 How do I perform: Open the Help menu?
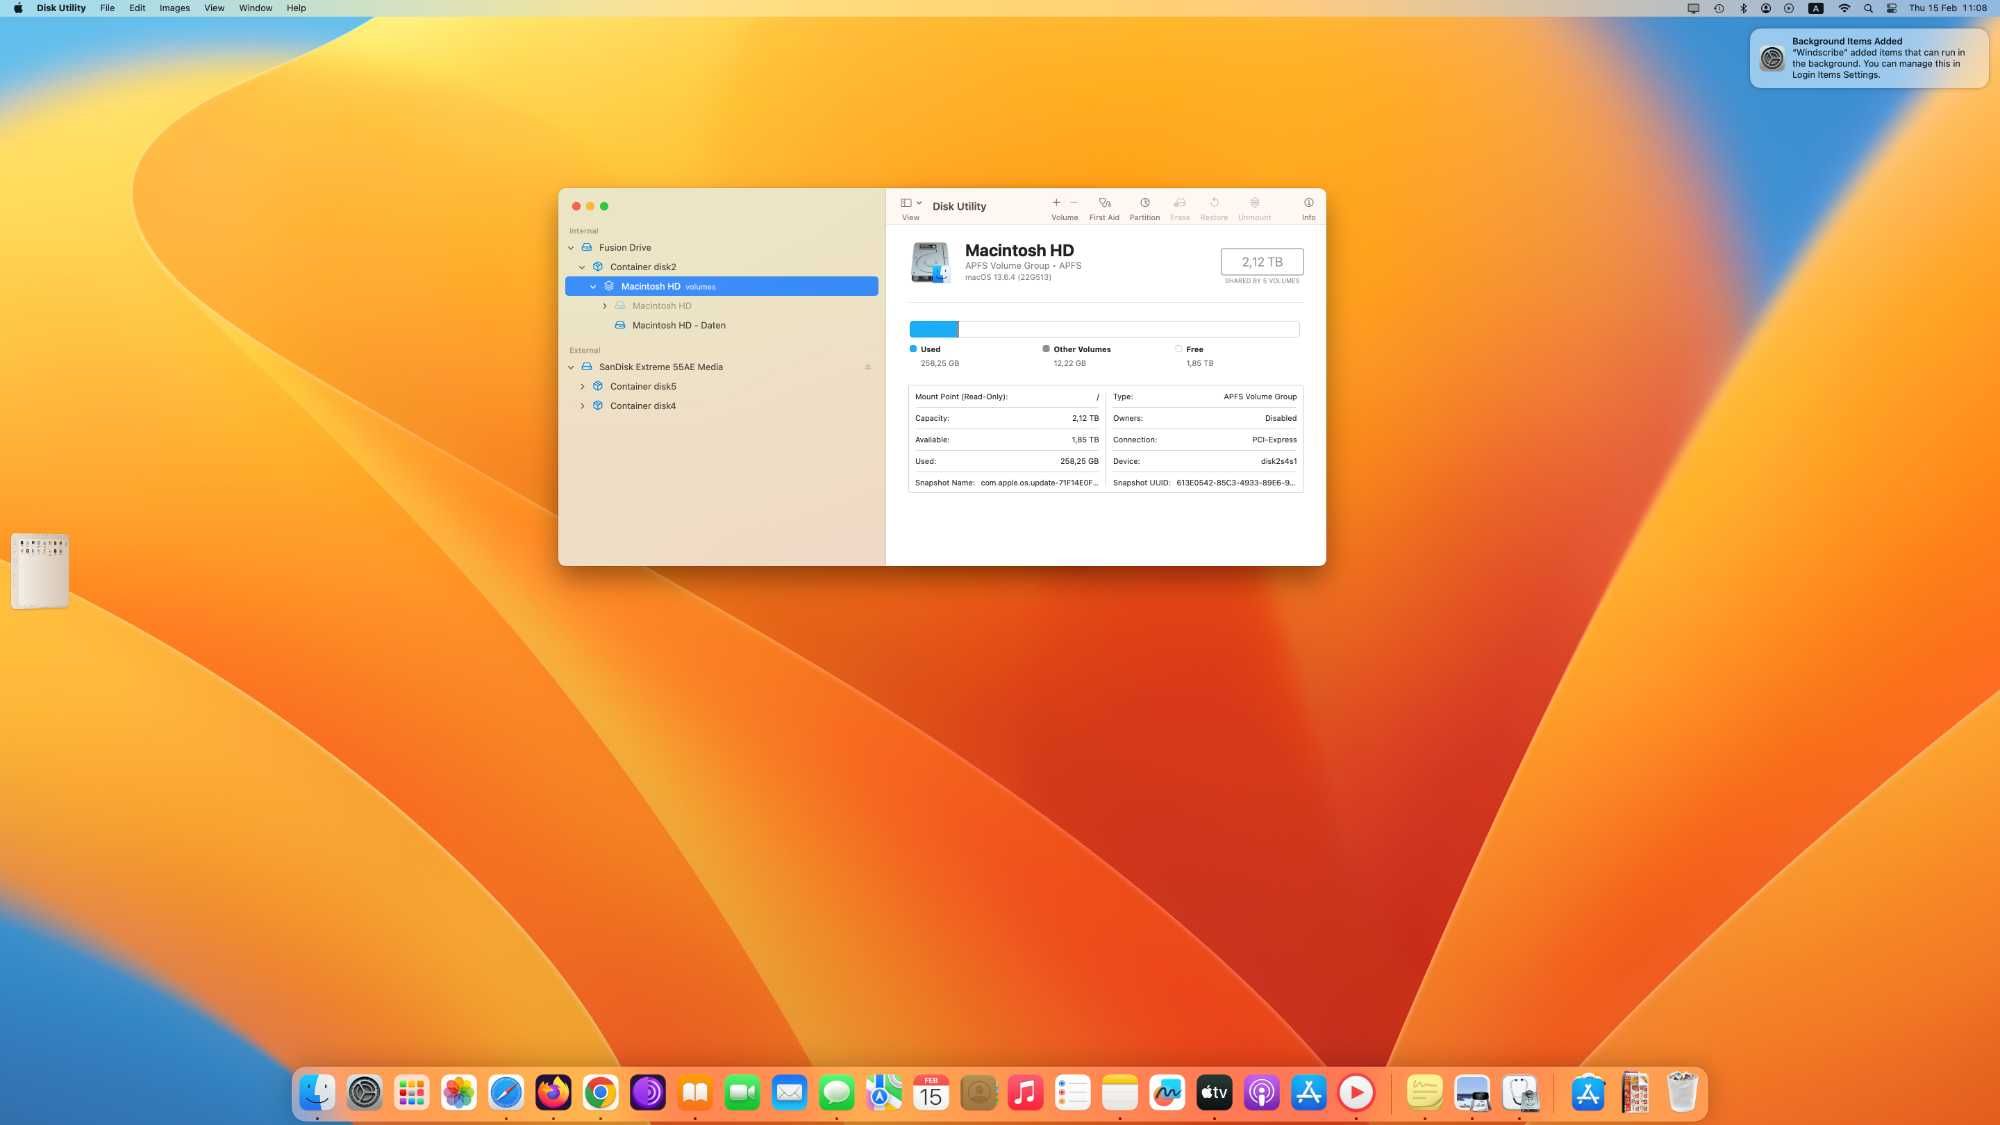(296, 8)
